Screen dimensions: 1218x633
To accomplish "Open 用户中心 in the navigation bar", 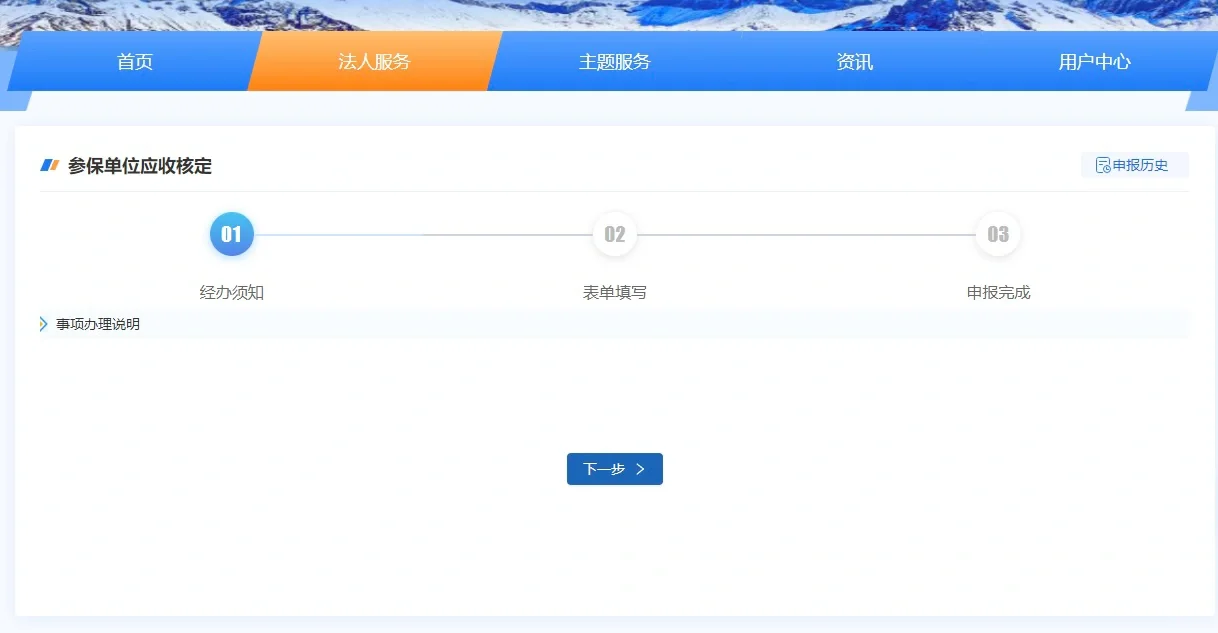I will (x=1094, y=62).
